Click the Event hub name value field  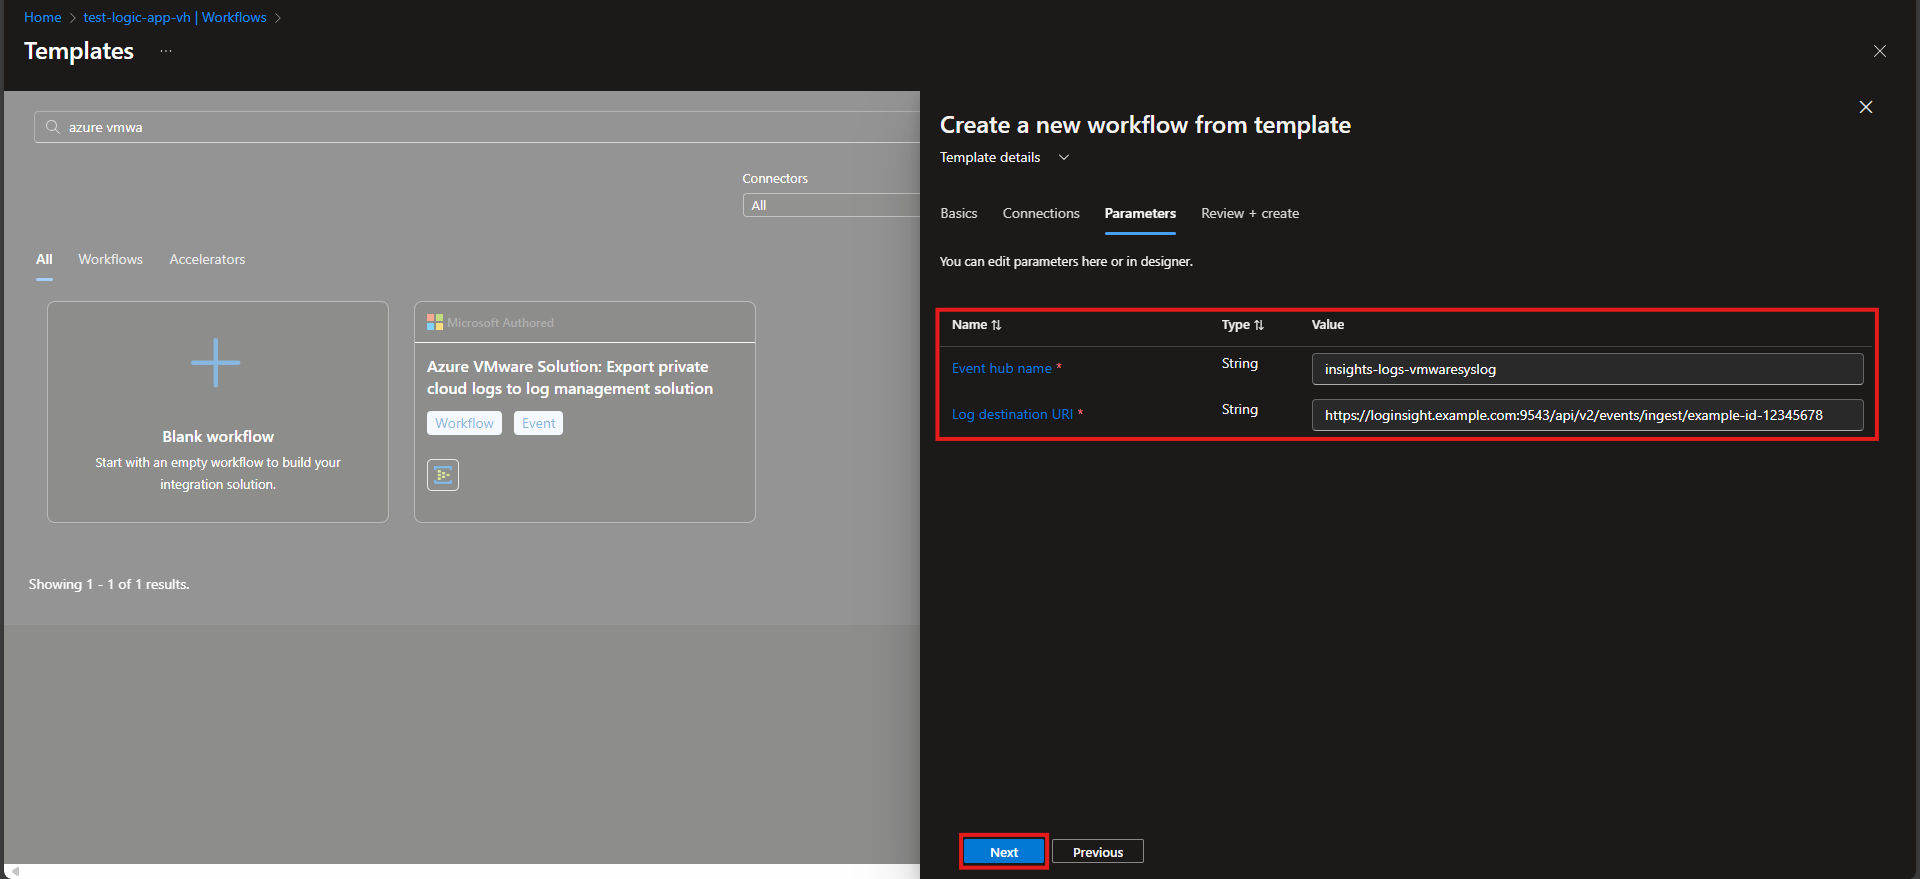point(1586,369)
